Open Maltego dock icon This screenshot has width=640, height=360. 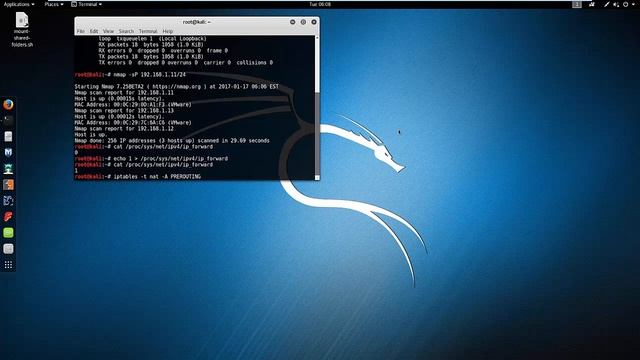coord(8,200)
